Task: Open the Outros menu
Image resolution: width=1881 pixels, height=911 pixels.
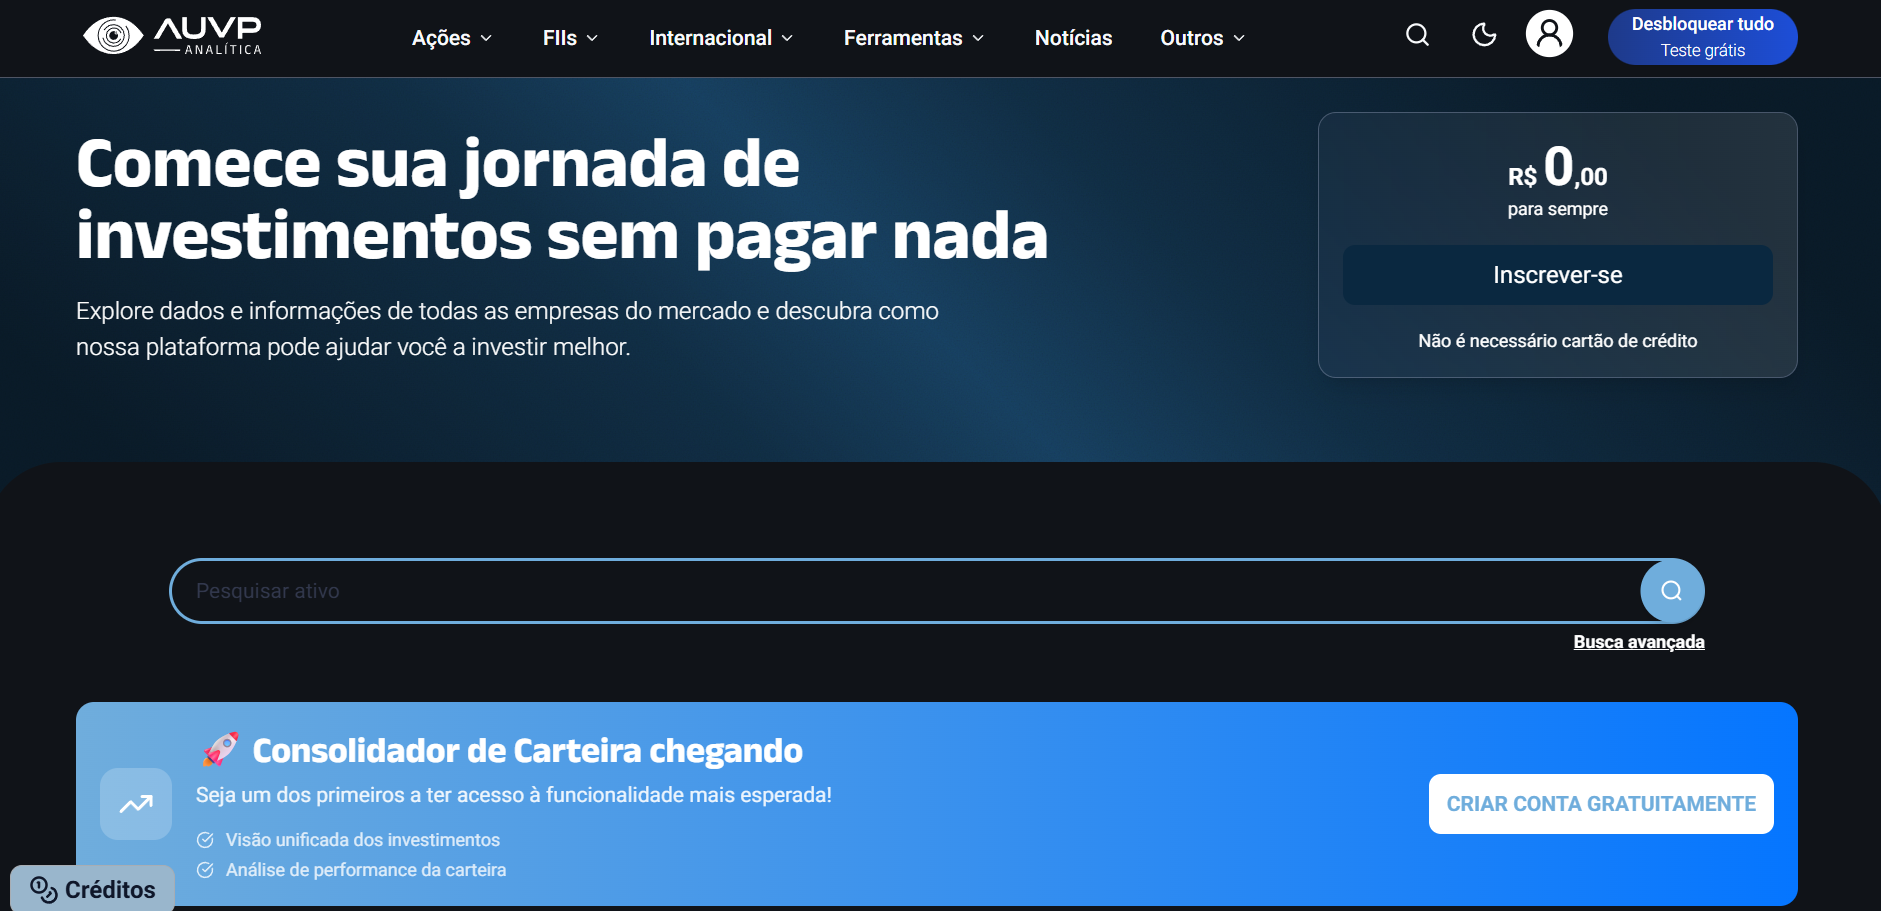Action: (1200, 38)
